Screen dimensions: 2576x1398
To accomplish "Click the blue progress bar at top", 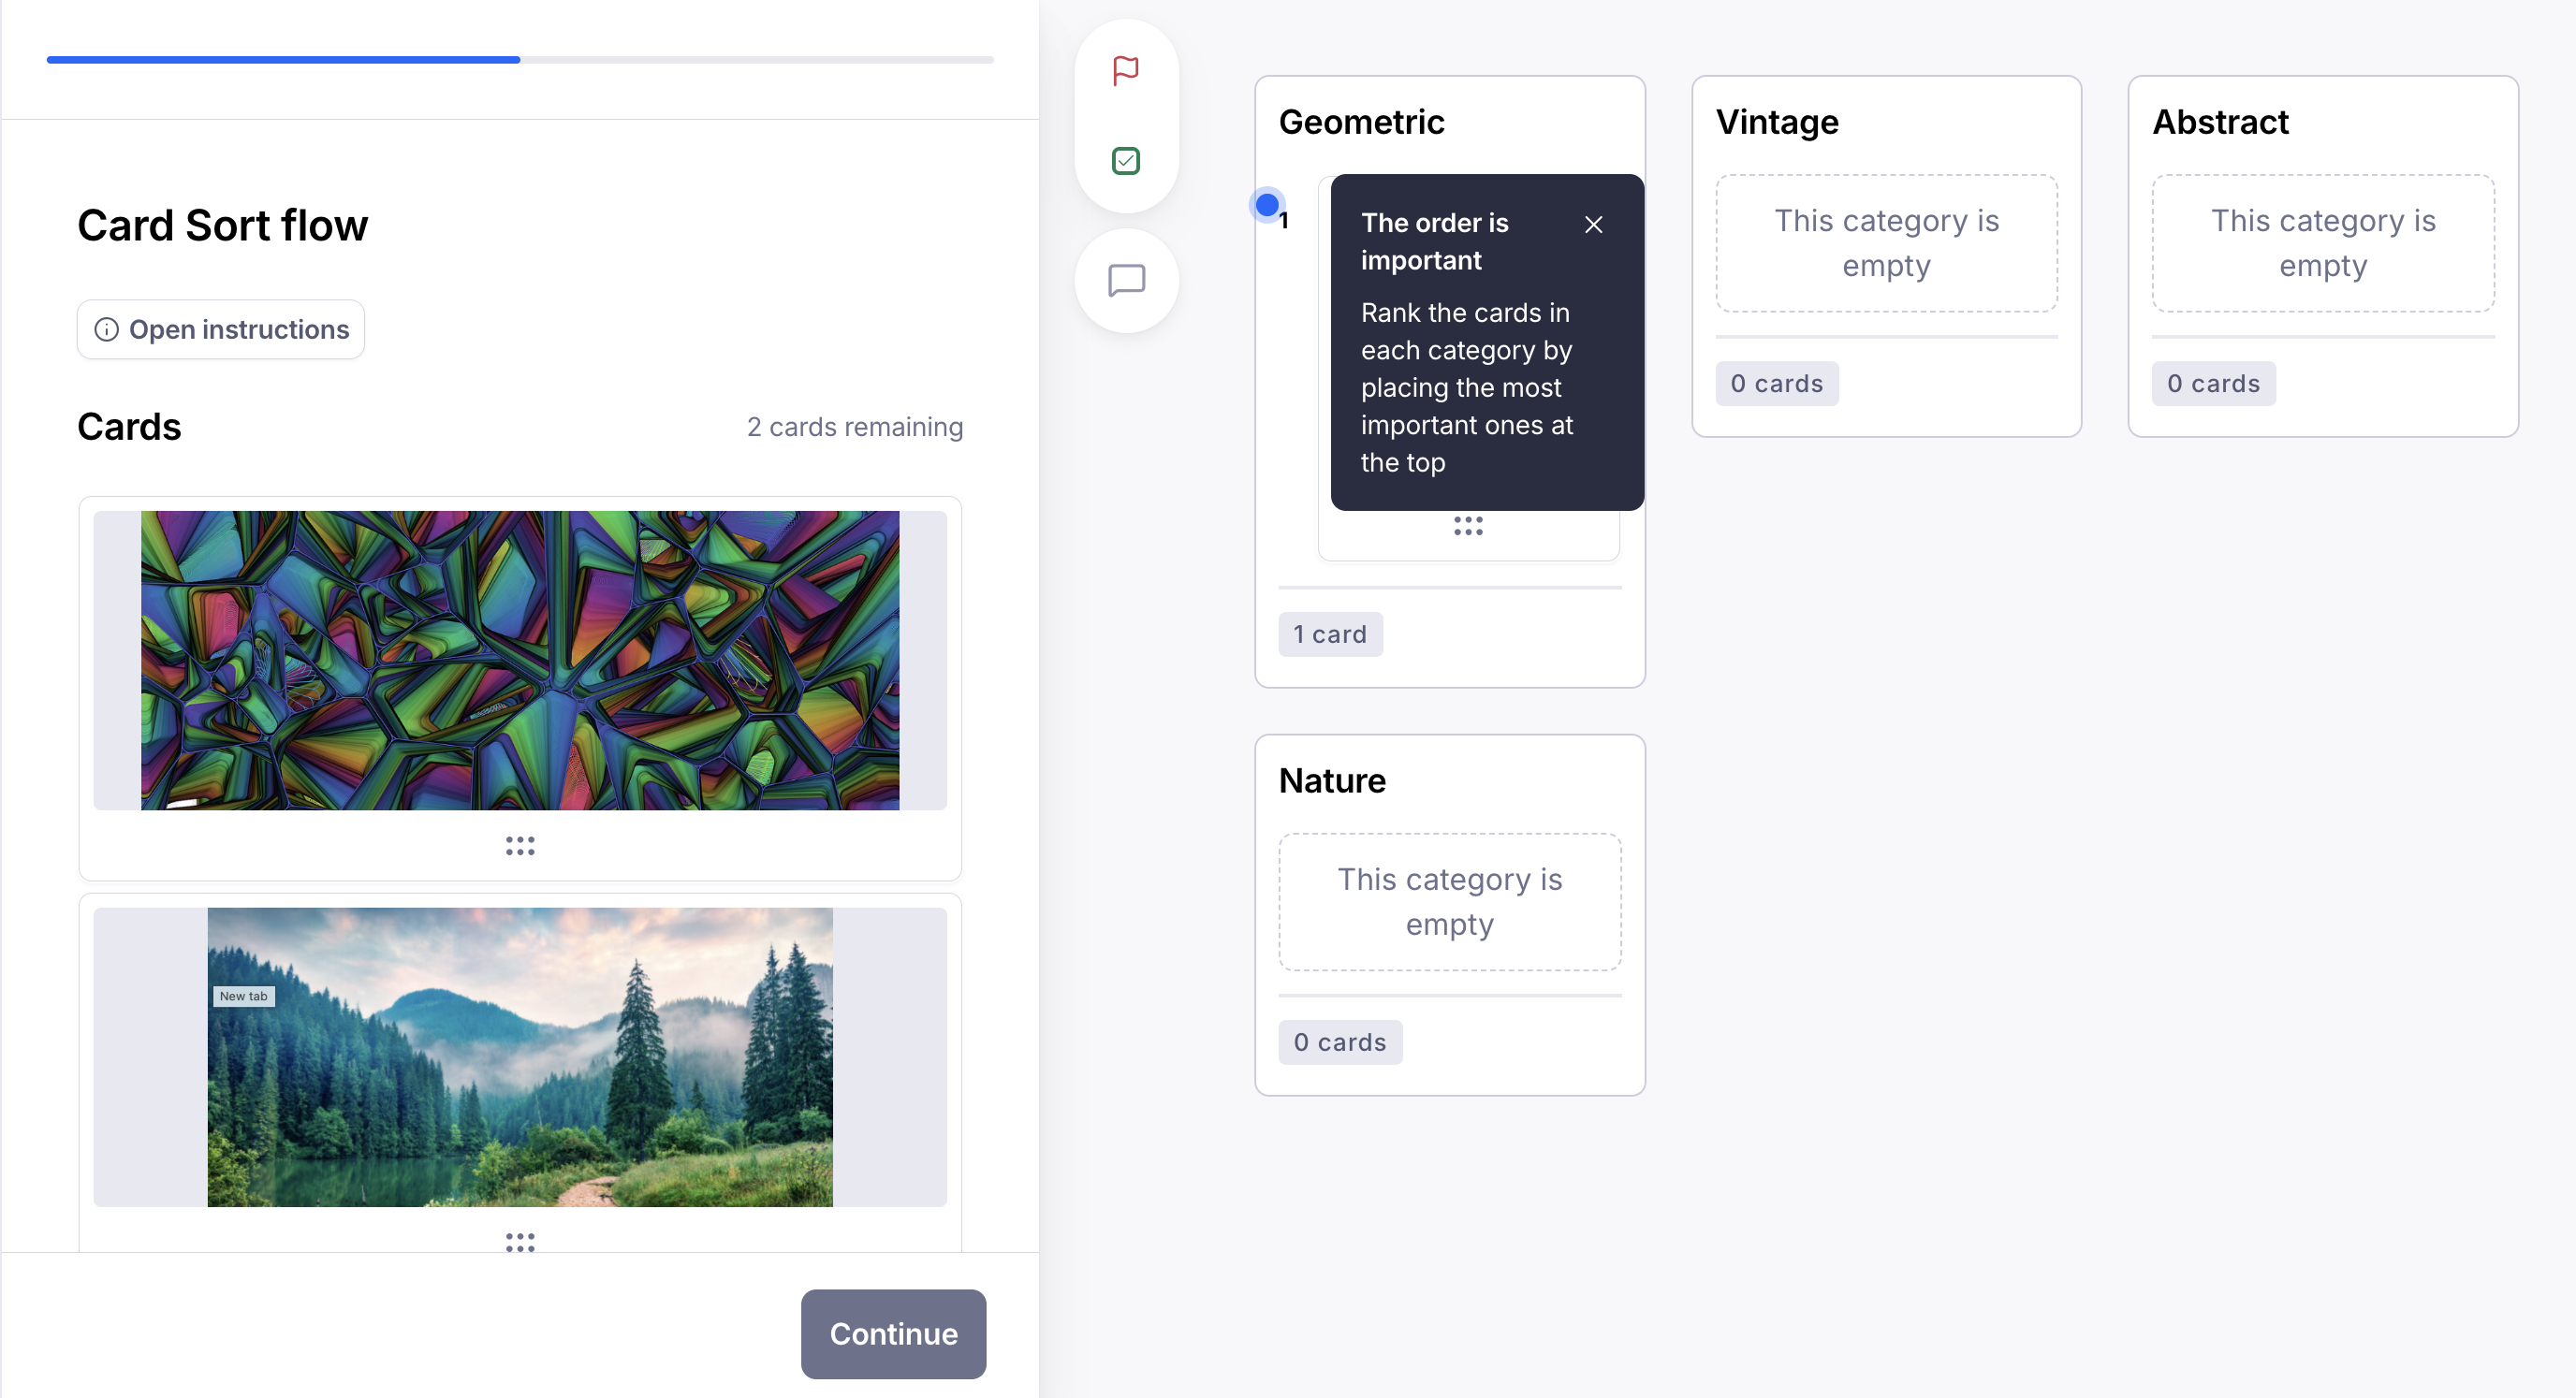I will pos(283,60).
